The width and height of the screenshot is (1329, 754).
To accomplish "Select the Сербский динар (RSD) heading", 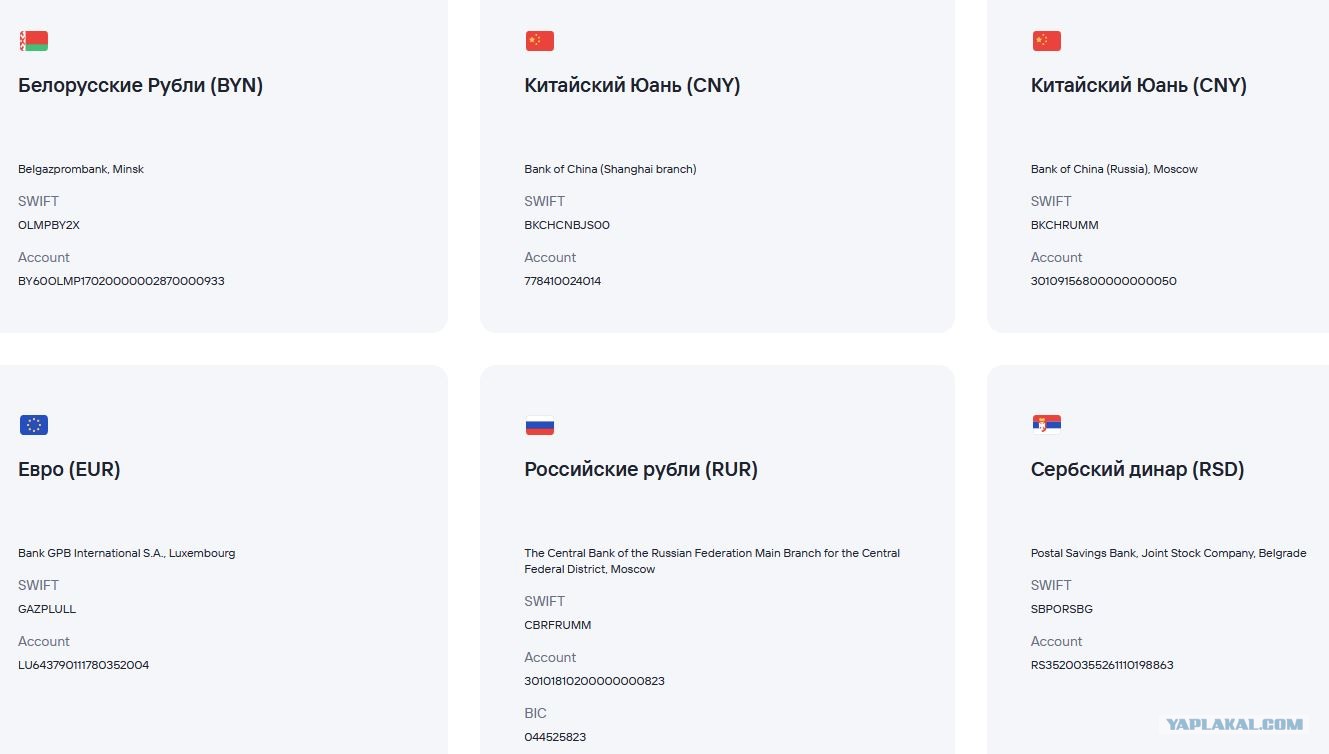I will pos(1138,470).
